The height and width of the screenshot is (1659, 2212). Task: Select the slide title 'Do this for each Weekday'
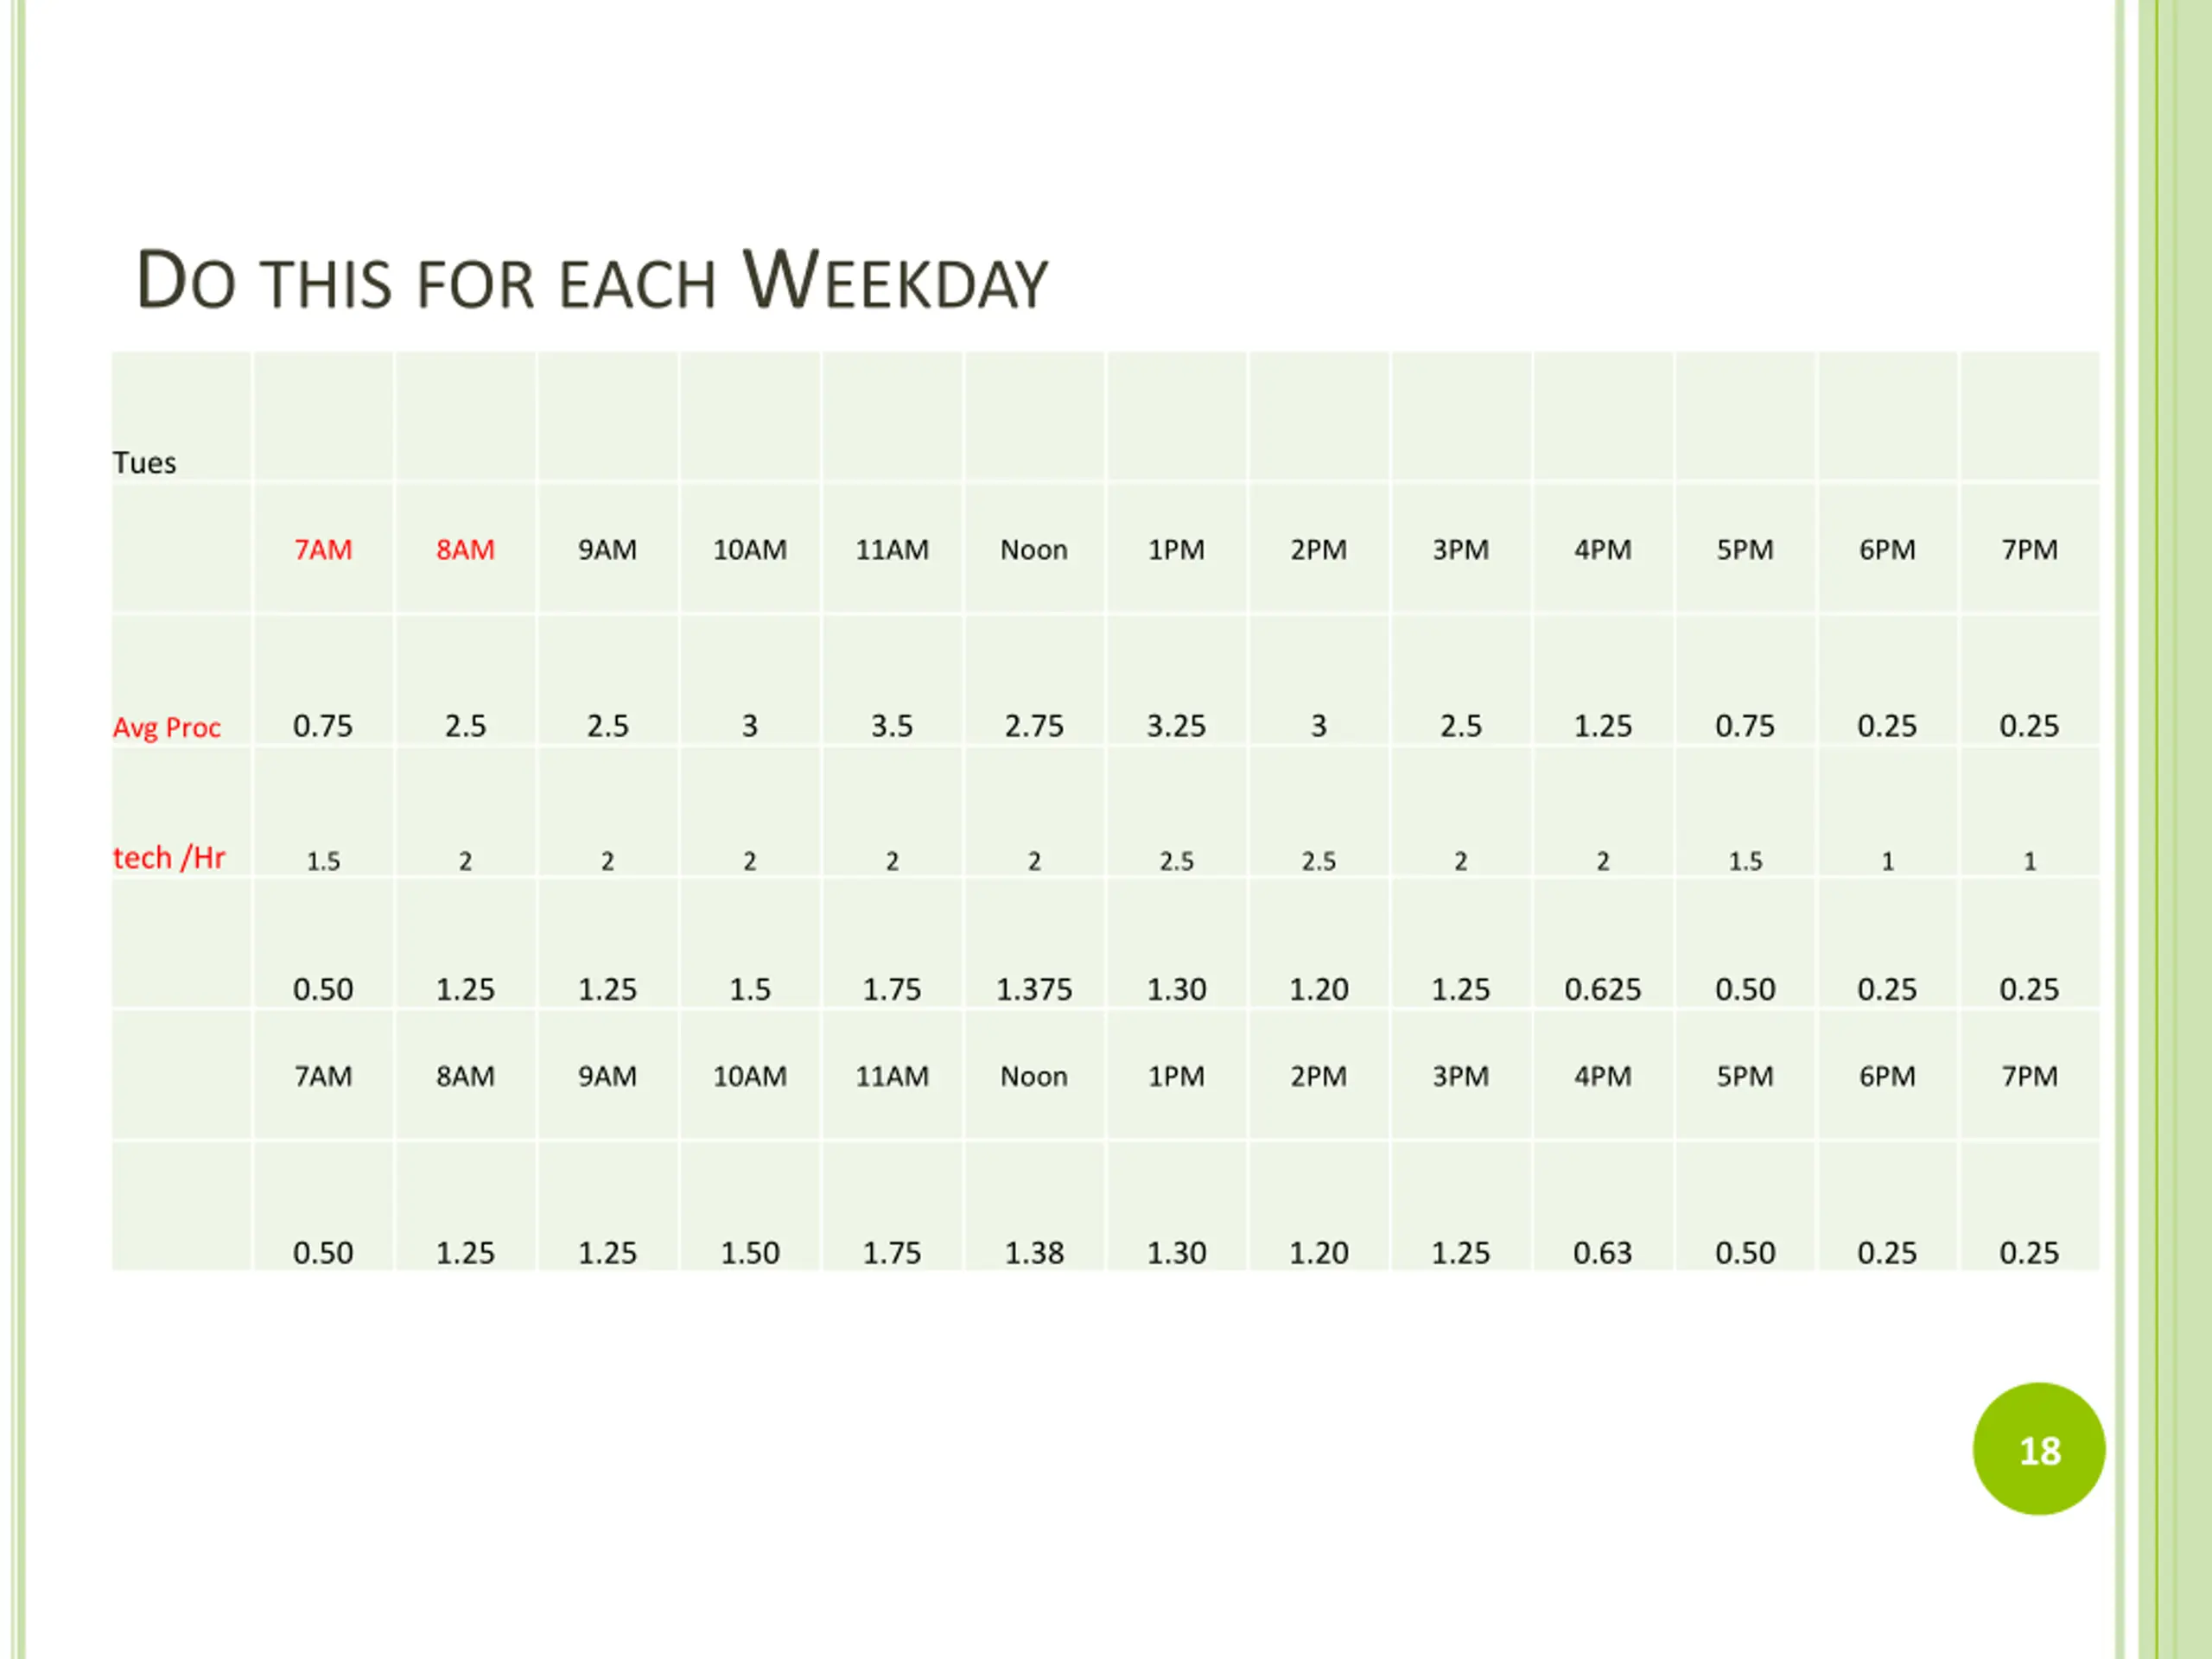pyautogui.click(x=592, y=279)
